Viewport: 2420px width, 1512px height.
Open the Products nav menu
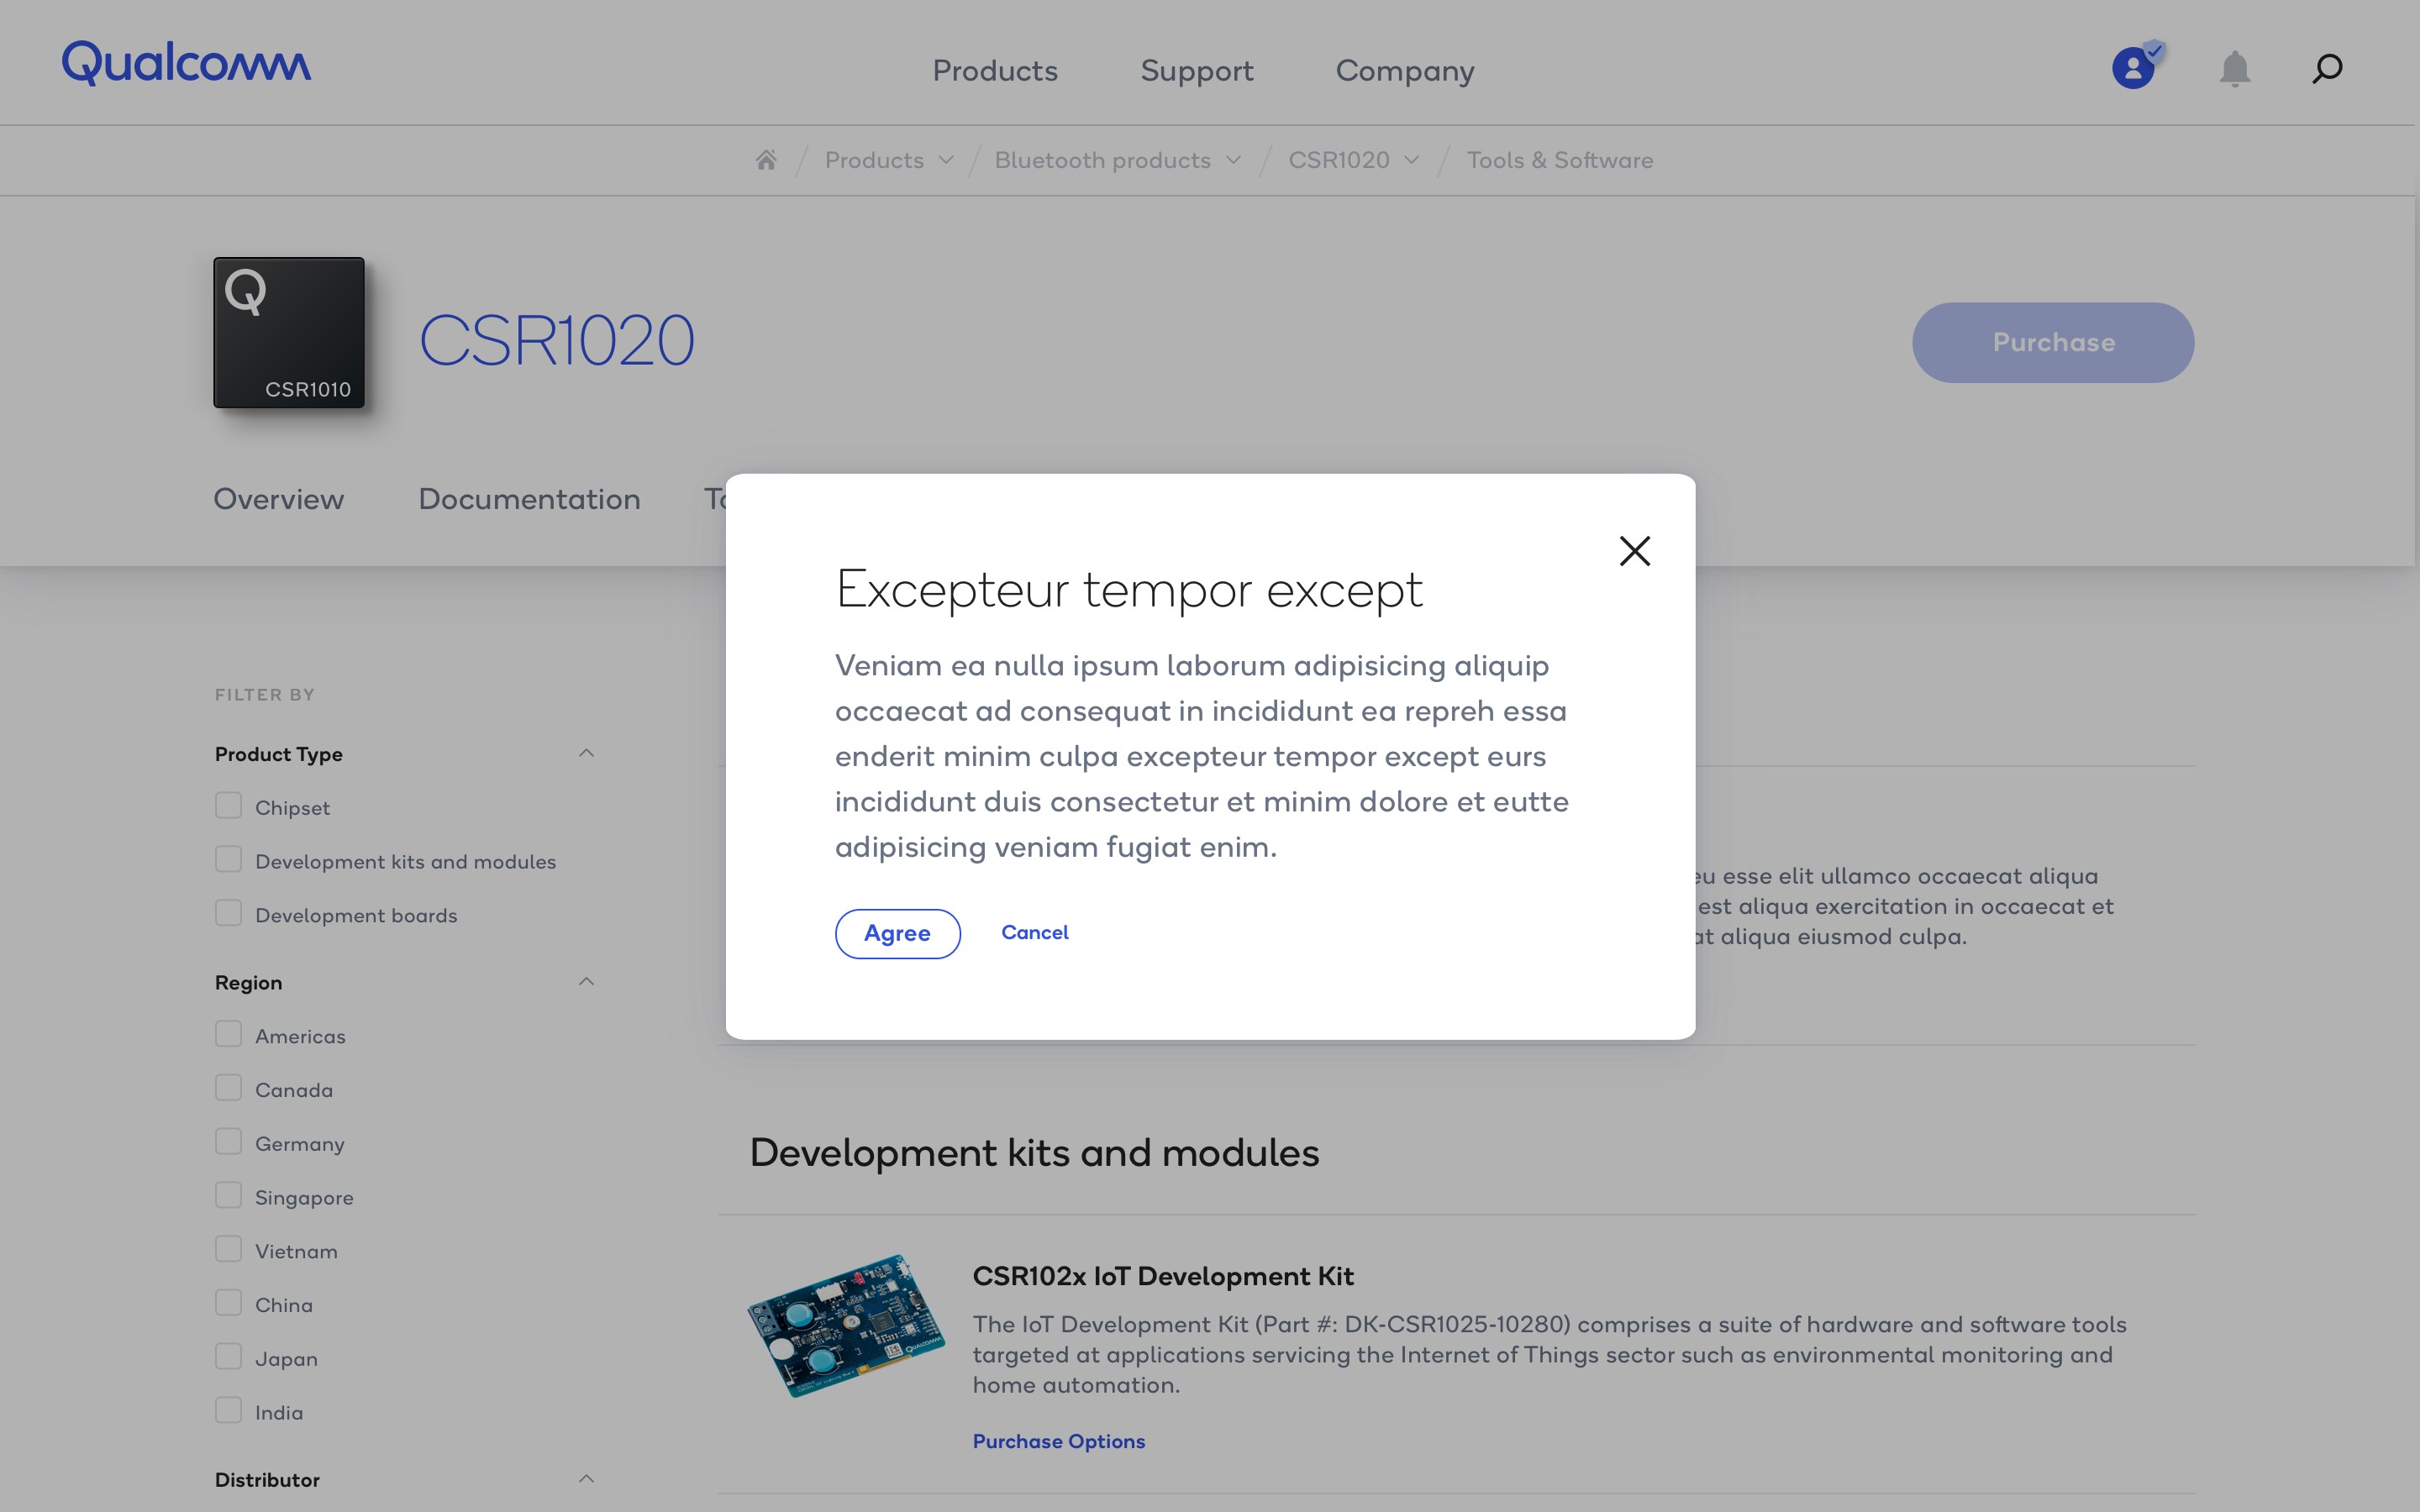point(995,71)
